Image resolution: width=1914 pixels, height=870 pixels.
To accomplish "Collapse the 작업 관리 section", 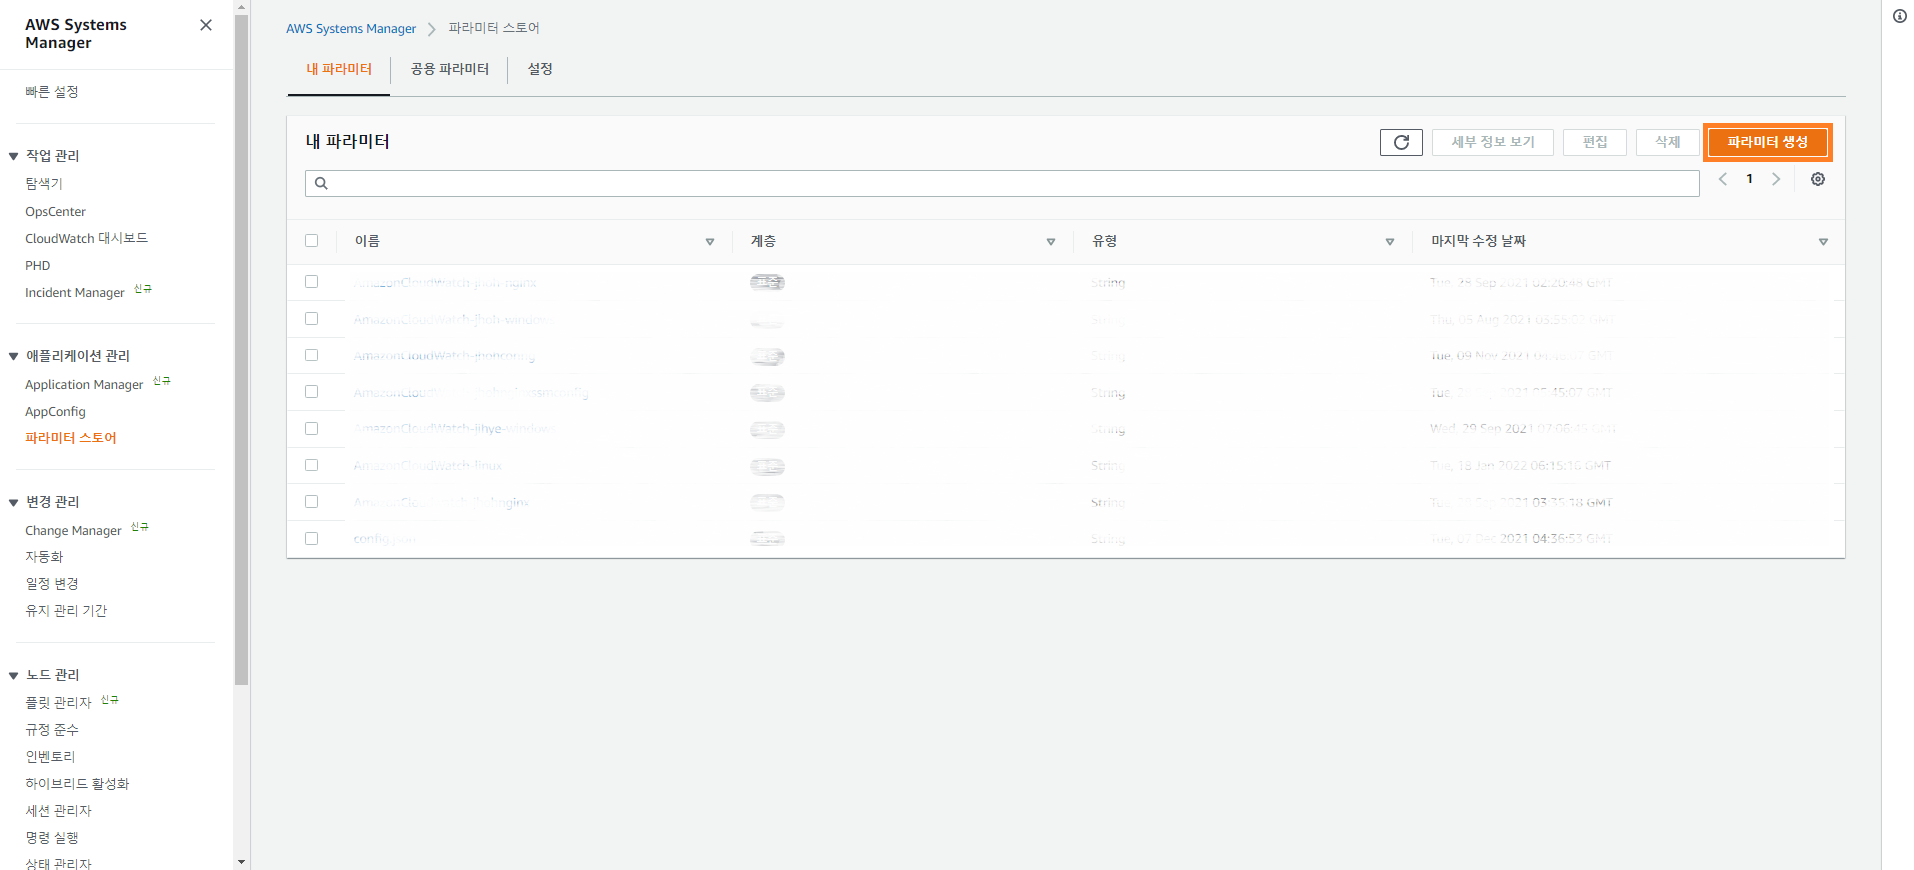I will pos(14,156).
